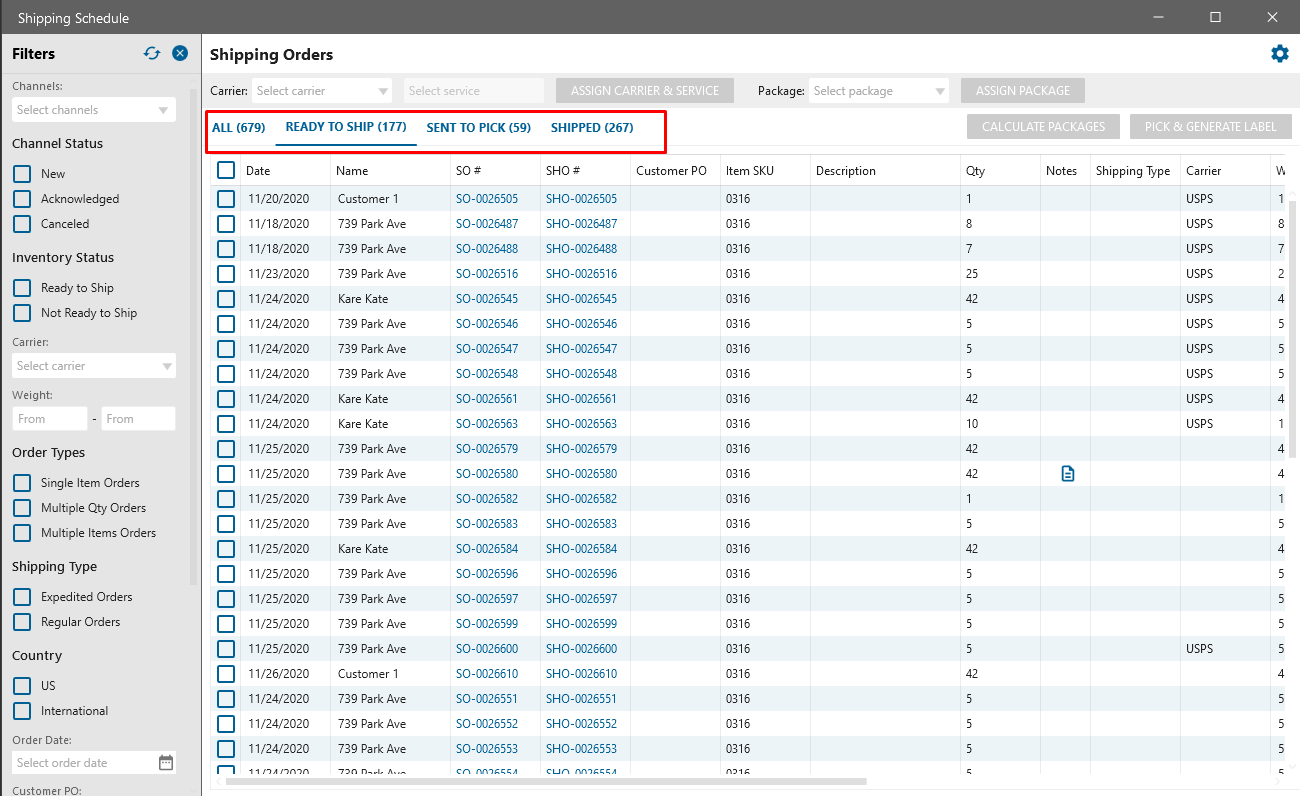This screenshot has width=1300, height=796.
Task: Open the settings gear icon
Action: tap(1279, 54)
